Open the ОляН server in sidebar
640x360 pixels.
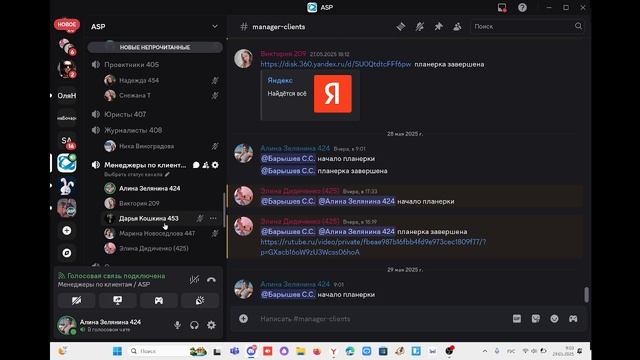tap(67, 96)
